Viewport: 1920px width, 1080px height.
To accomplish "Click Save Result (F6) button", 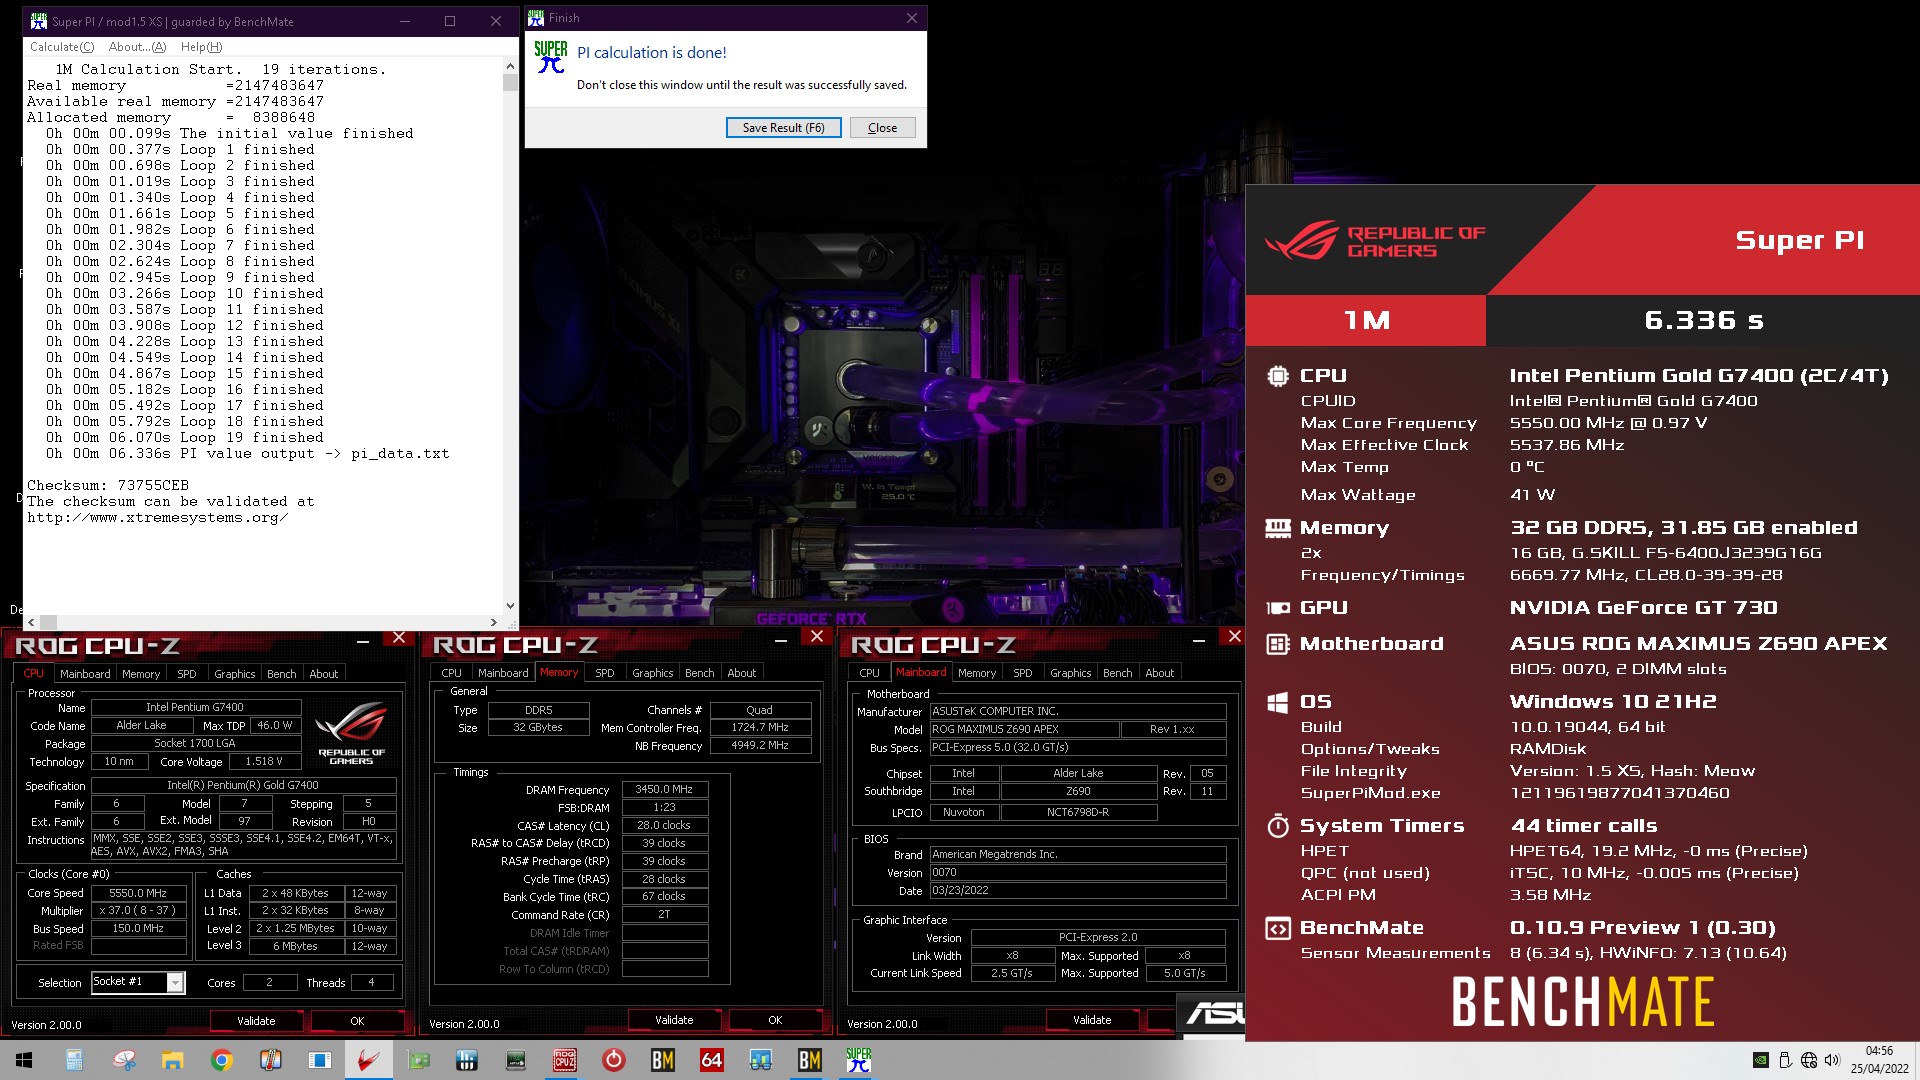I will point(783,128).
